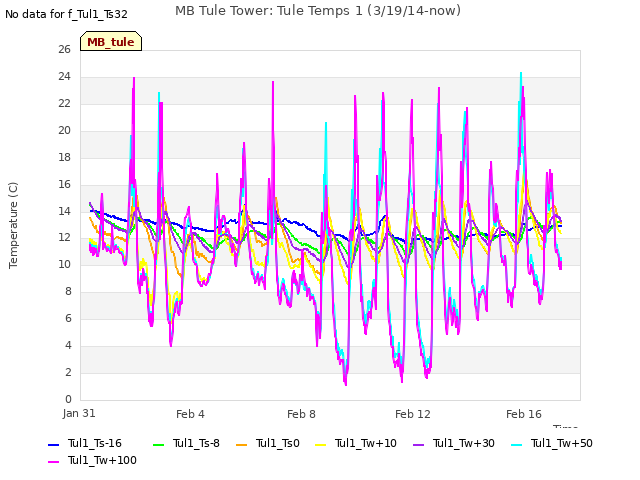
Task: Toggle the Tul1_Tw+10 legend entry
Action: (356, 443)
